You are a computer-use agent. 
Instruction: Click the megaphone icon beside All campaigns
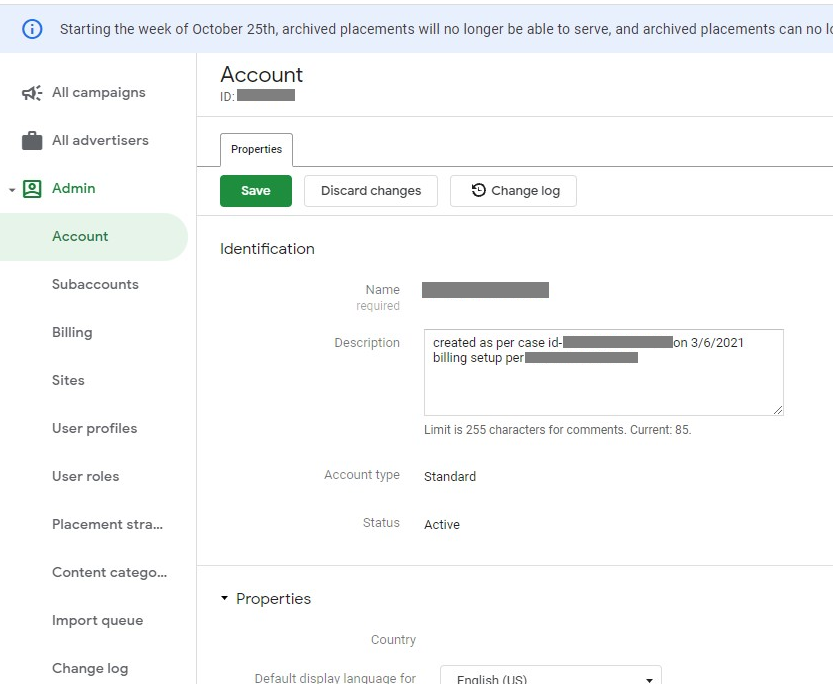[32, 93]
